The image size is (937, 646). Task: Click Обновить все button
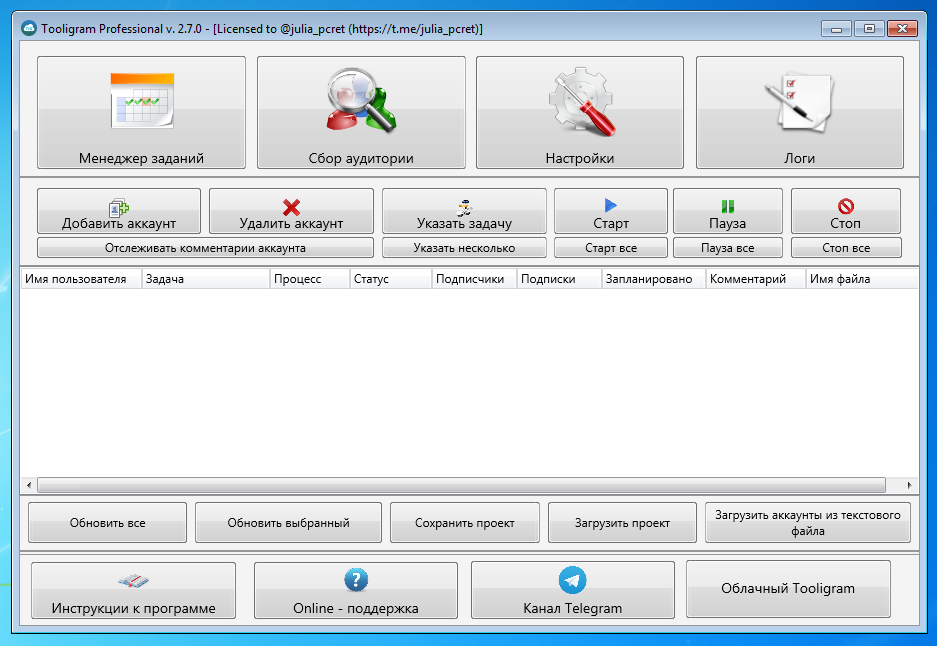108,522
